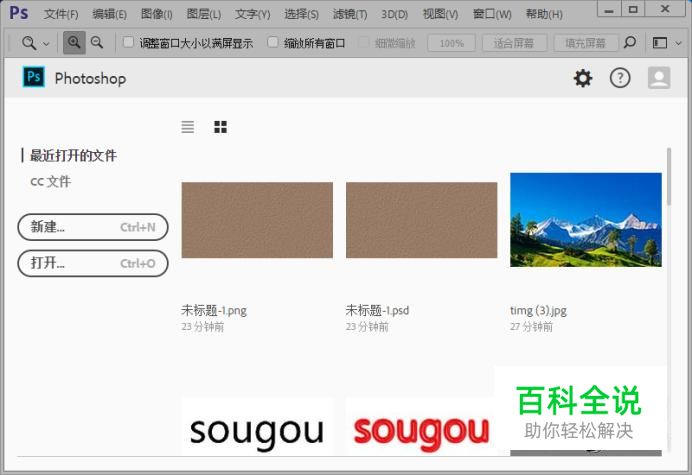This screenshot has width=692, height=475.
Task: Open the 3D(D) menu
Action: [x=395, y=14]
